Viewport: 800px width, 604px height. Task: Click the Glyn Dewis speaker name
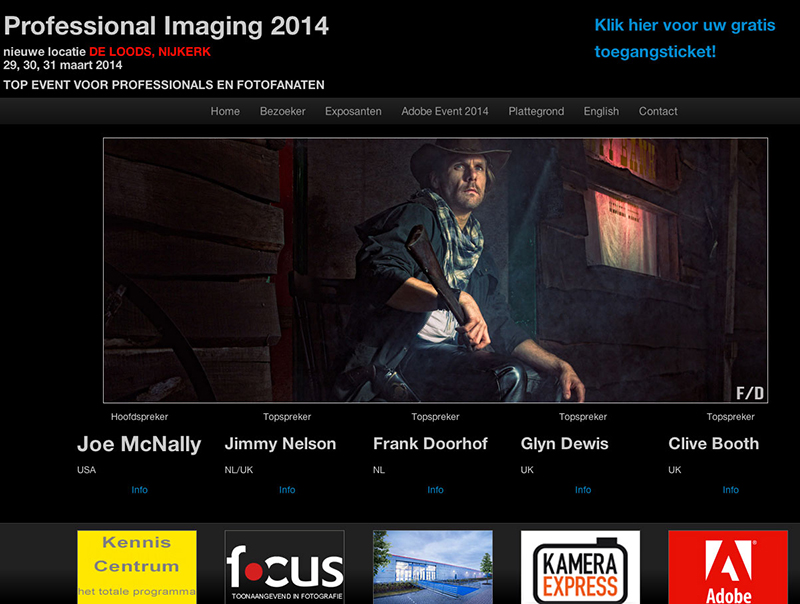pyautogui.click(x=564, y=444)
